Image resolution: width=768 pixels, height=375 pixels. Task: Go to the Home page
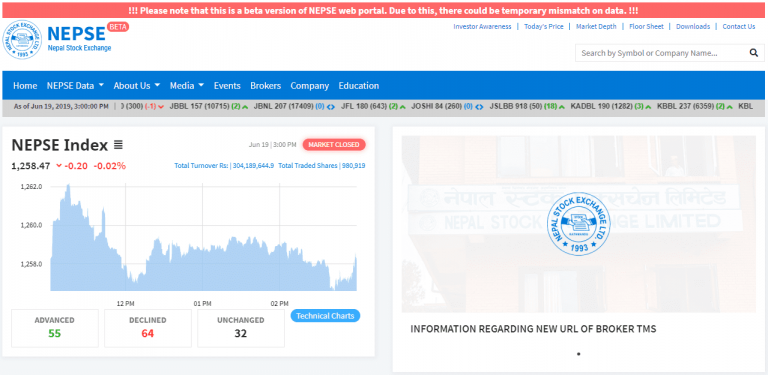[x=25, y=86]
